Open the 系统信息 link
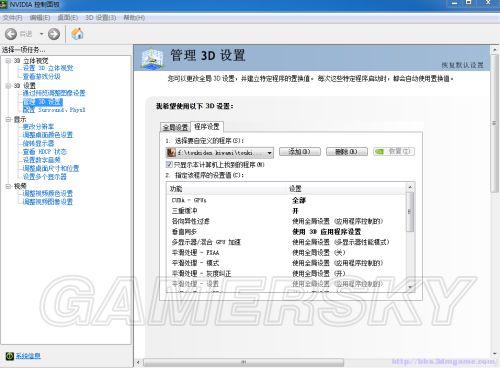 (x=28, y=356)
